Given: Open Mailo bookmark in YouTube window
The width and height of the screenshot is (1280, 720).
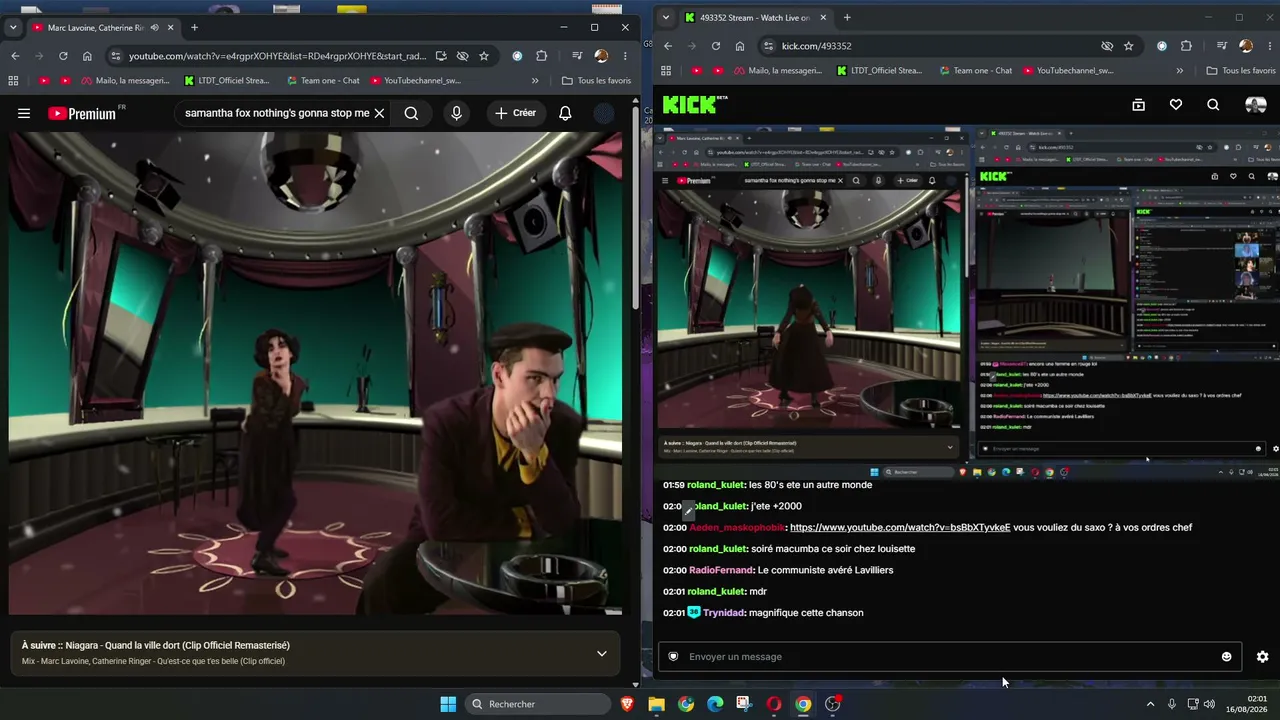Looking at the screenshot, I should tap(125, 81).
